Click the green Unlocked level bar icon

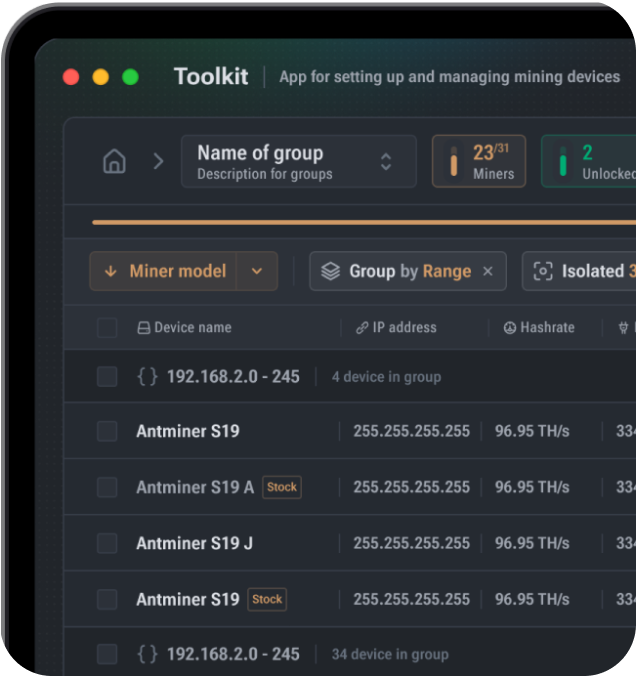563,161
